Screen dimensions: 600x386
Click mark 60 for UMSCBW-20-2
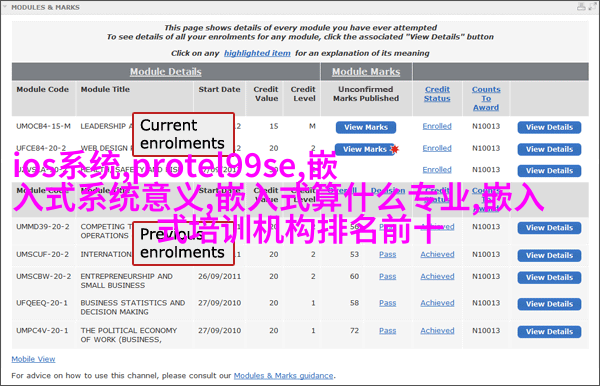coord(354,276)
